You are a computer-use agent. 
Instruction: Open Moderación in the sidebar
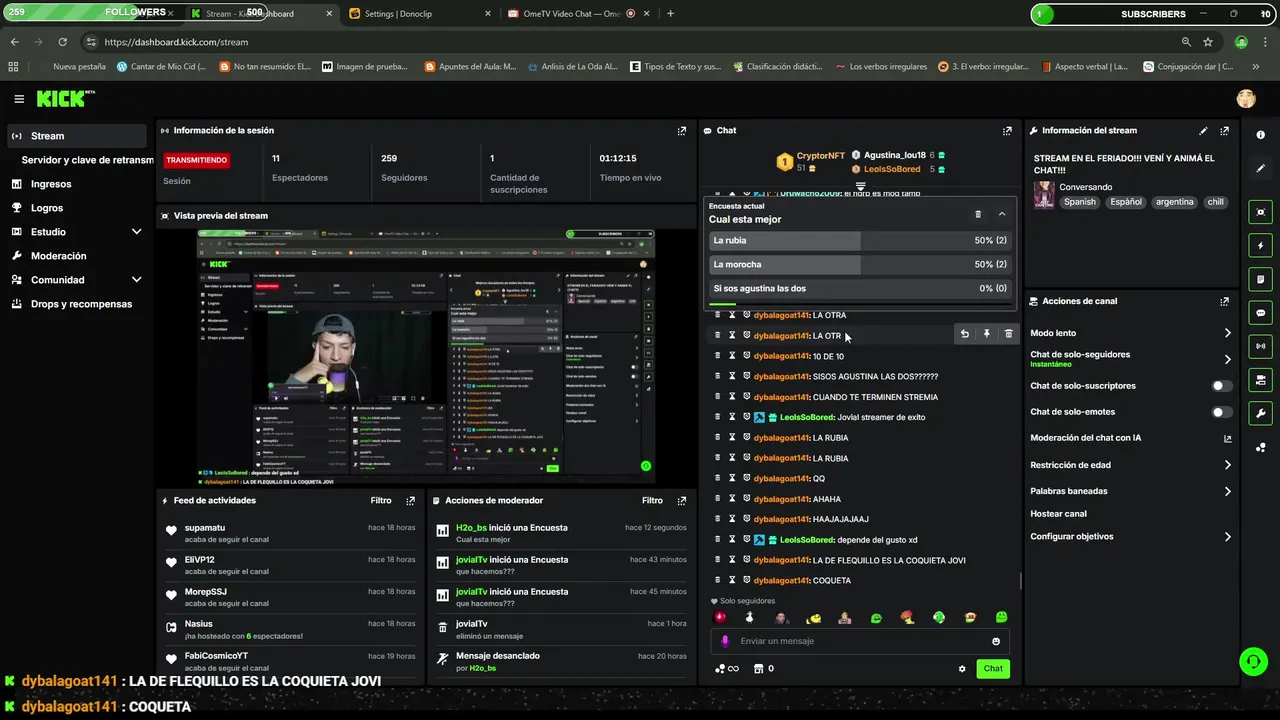click(x=78, y=256)
